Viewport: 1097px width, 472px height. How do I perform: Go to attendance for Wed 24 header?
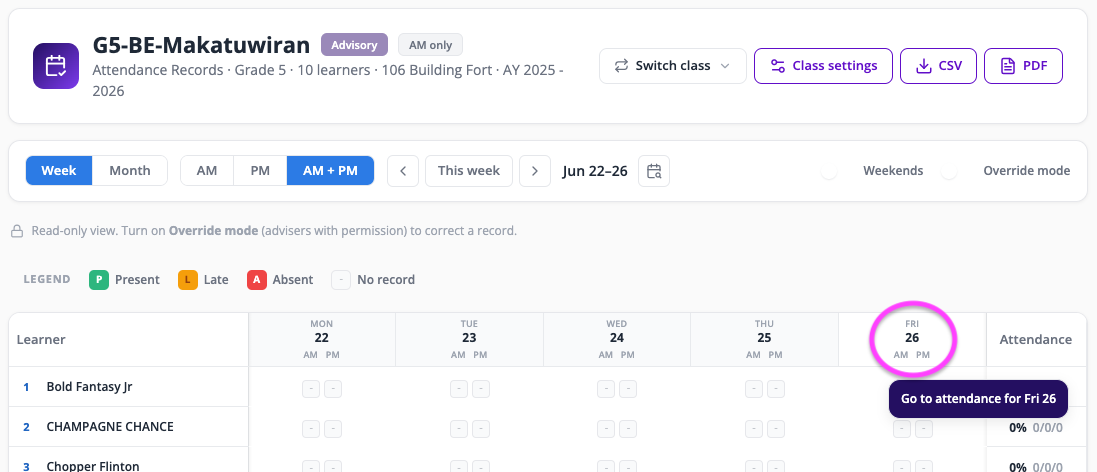click(x=616, y=339)
